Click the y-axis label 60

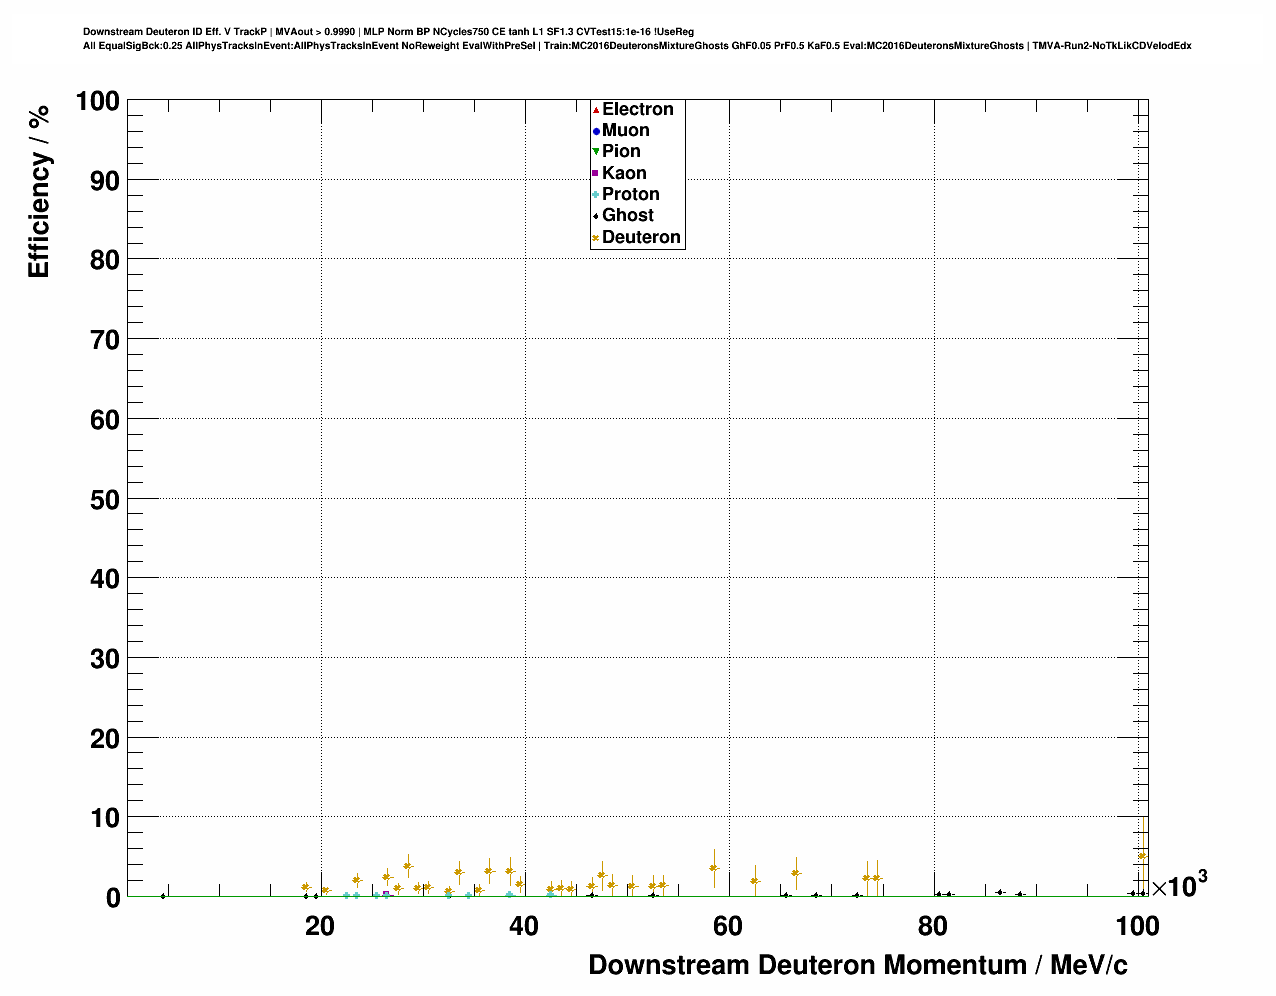[105, 420]
